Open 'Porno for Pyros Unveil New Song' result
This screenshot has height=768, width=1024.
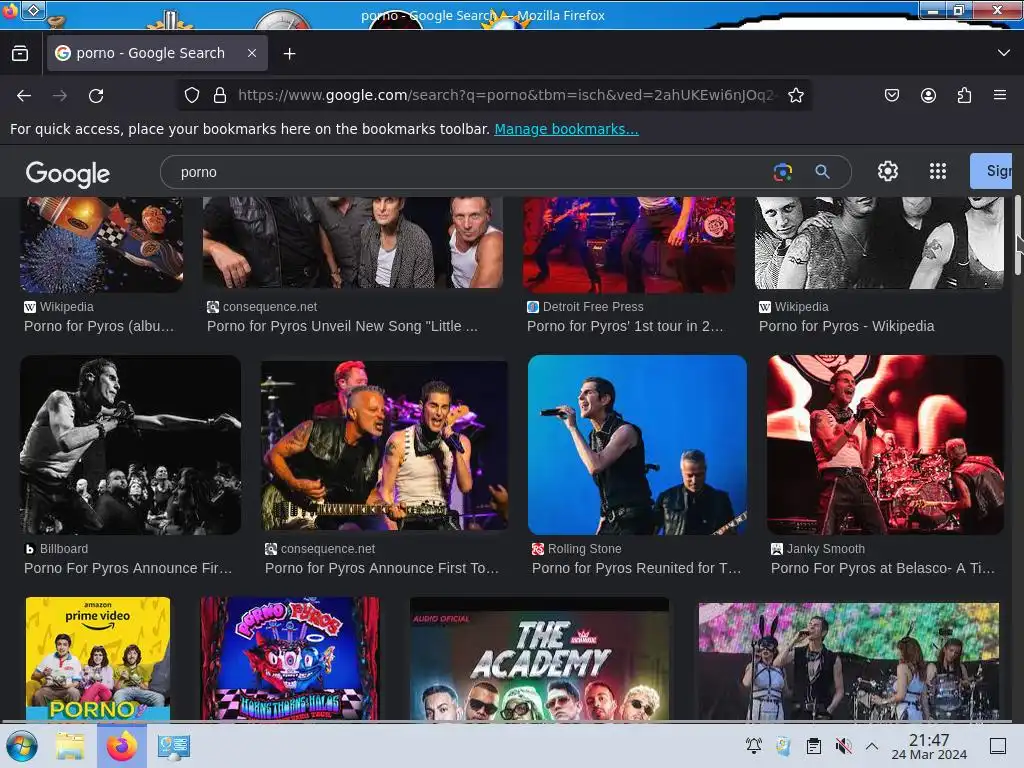coord(342,327)
